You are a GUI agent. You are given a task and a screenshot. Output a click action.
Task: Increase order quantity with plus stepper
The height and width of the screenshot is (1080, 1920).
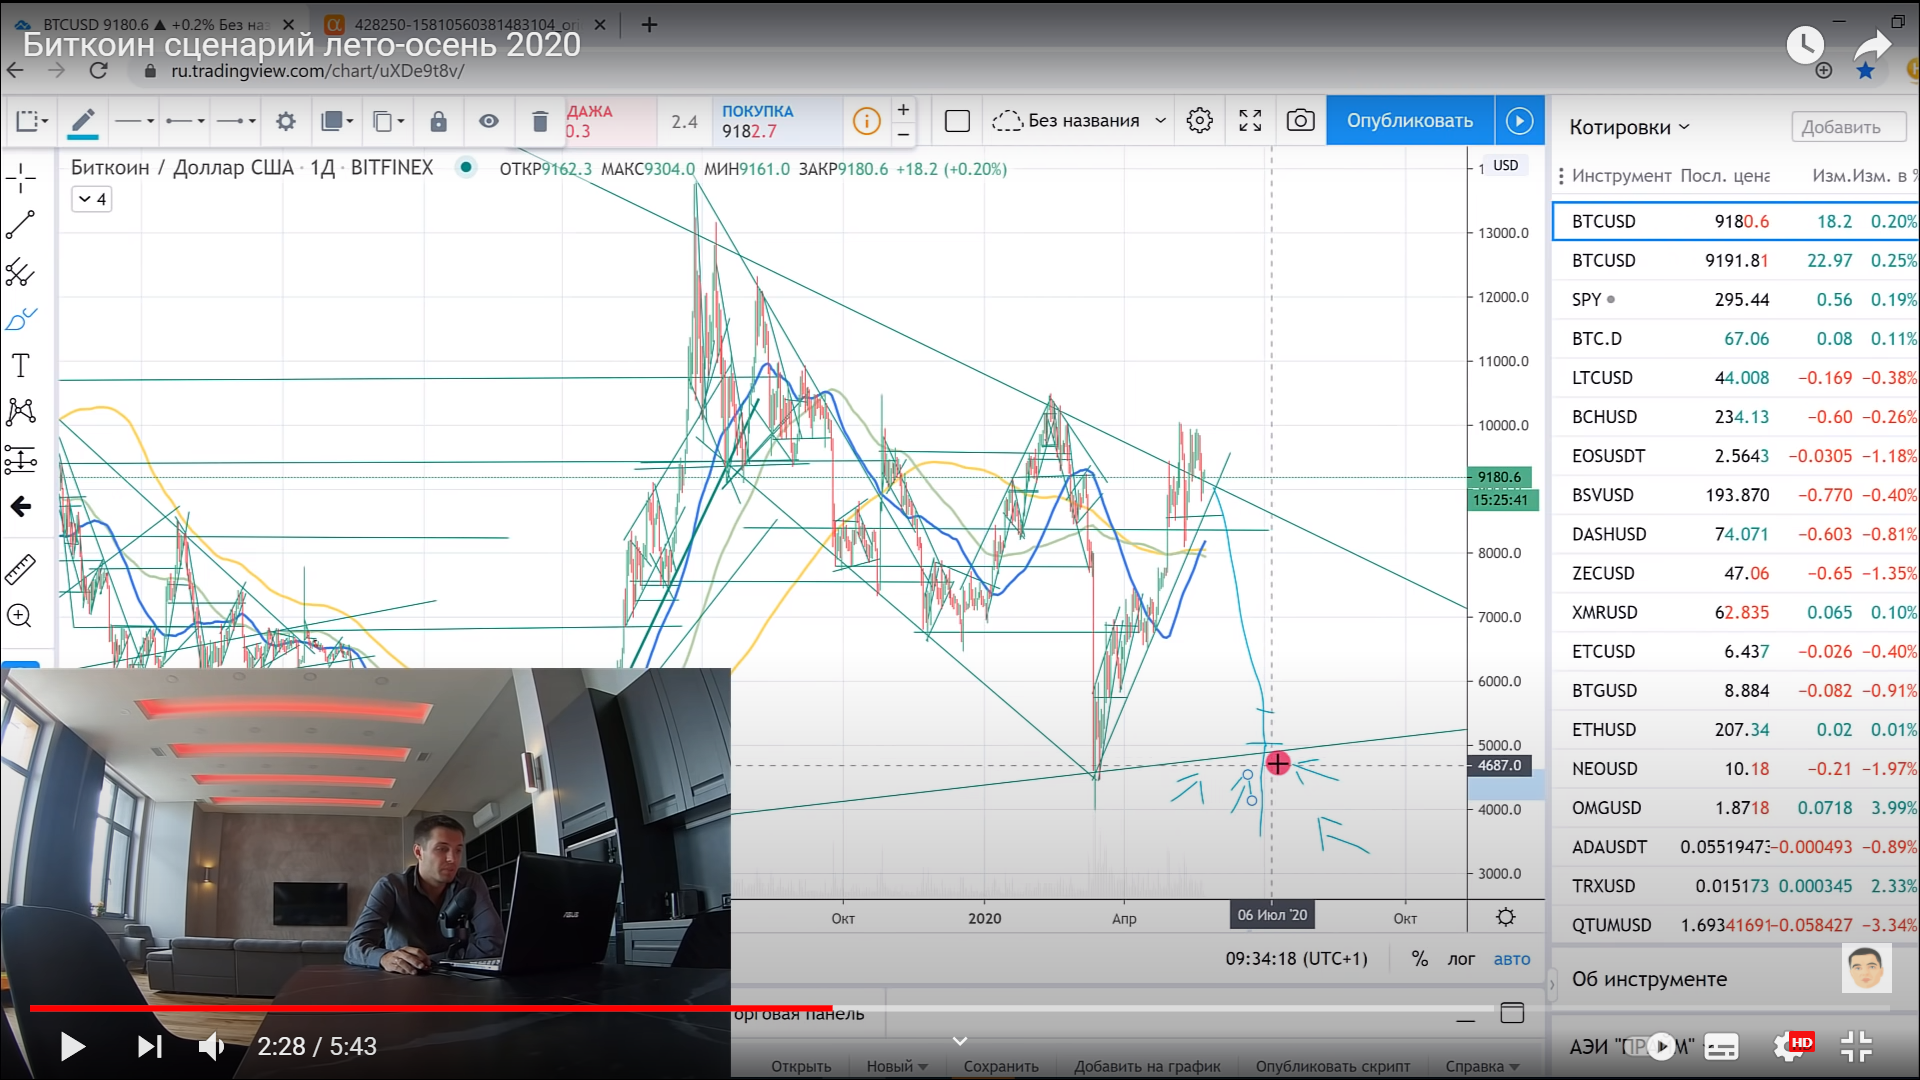(903, 110)
